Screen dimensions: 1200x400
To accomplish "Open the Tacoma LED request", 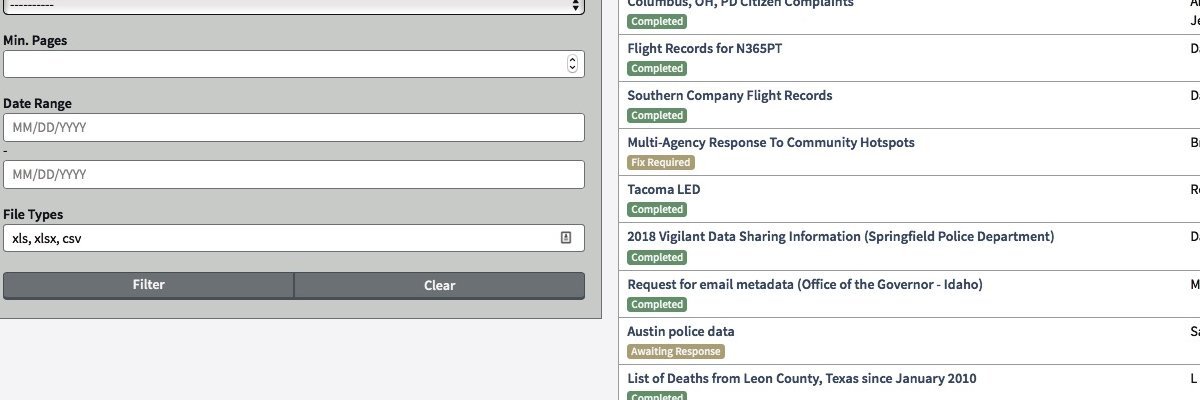I will (664, 189).
